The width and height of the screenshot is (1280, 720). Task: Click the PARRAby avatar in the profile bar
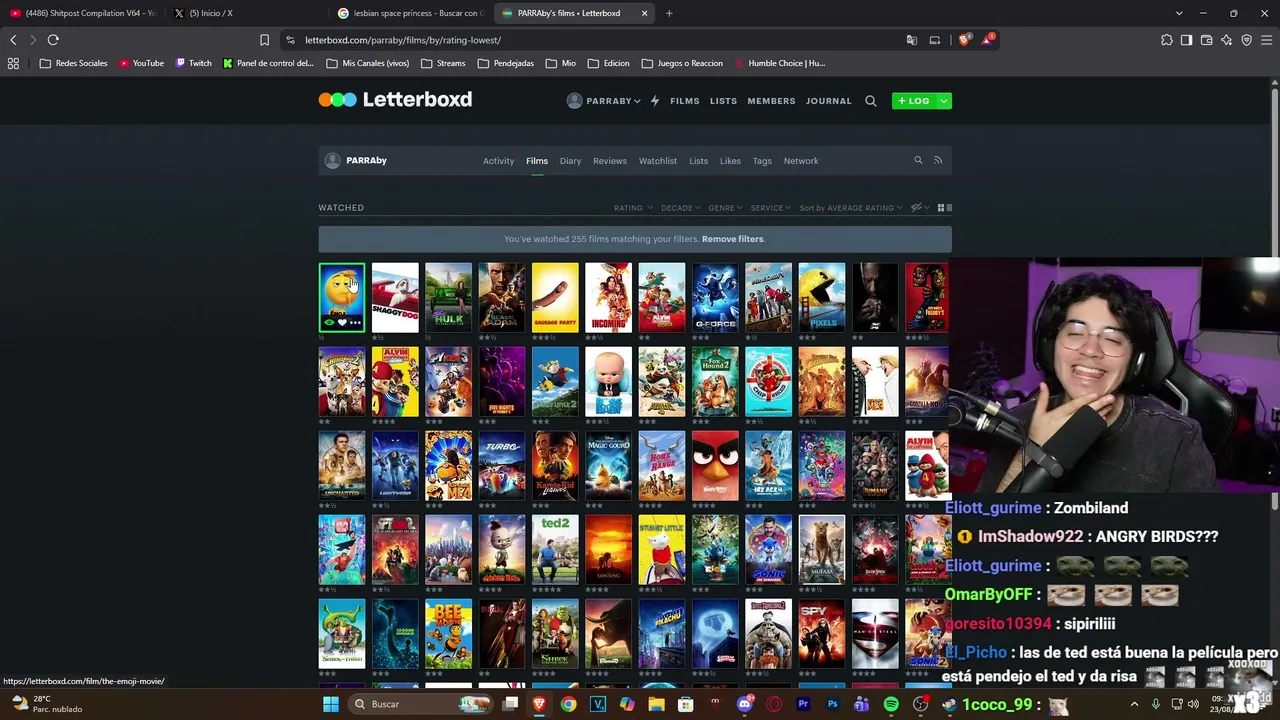[333, 161]
